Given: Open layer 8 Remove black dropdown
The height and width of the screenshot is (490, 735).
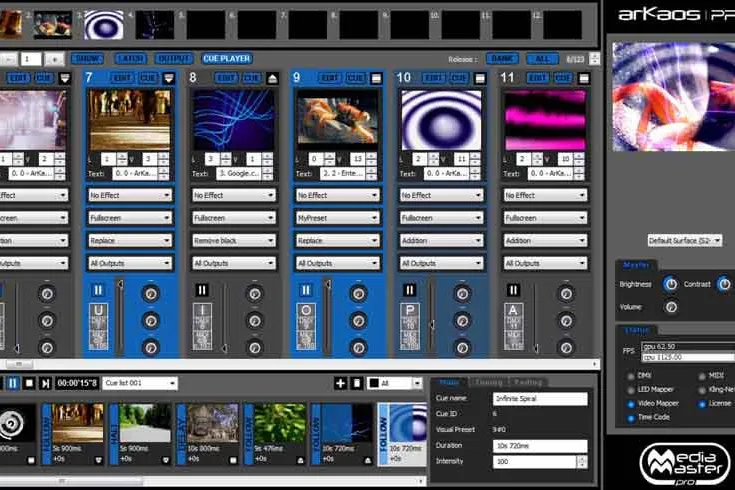Looking at the screenshot, I should pyautogui.click(x=233, y=241).
